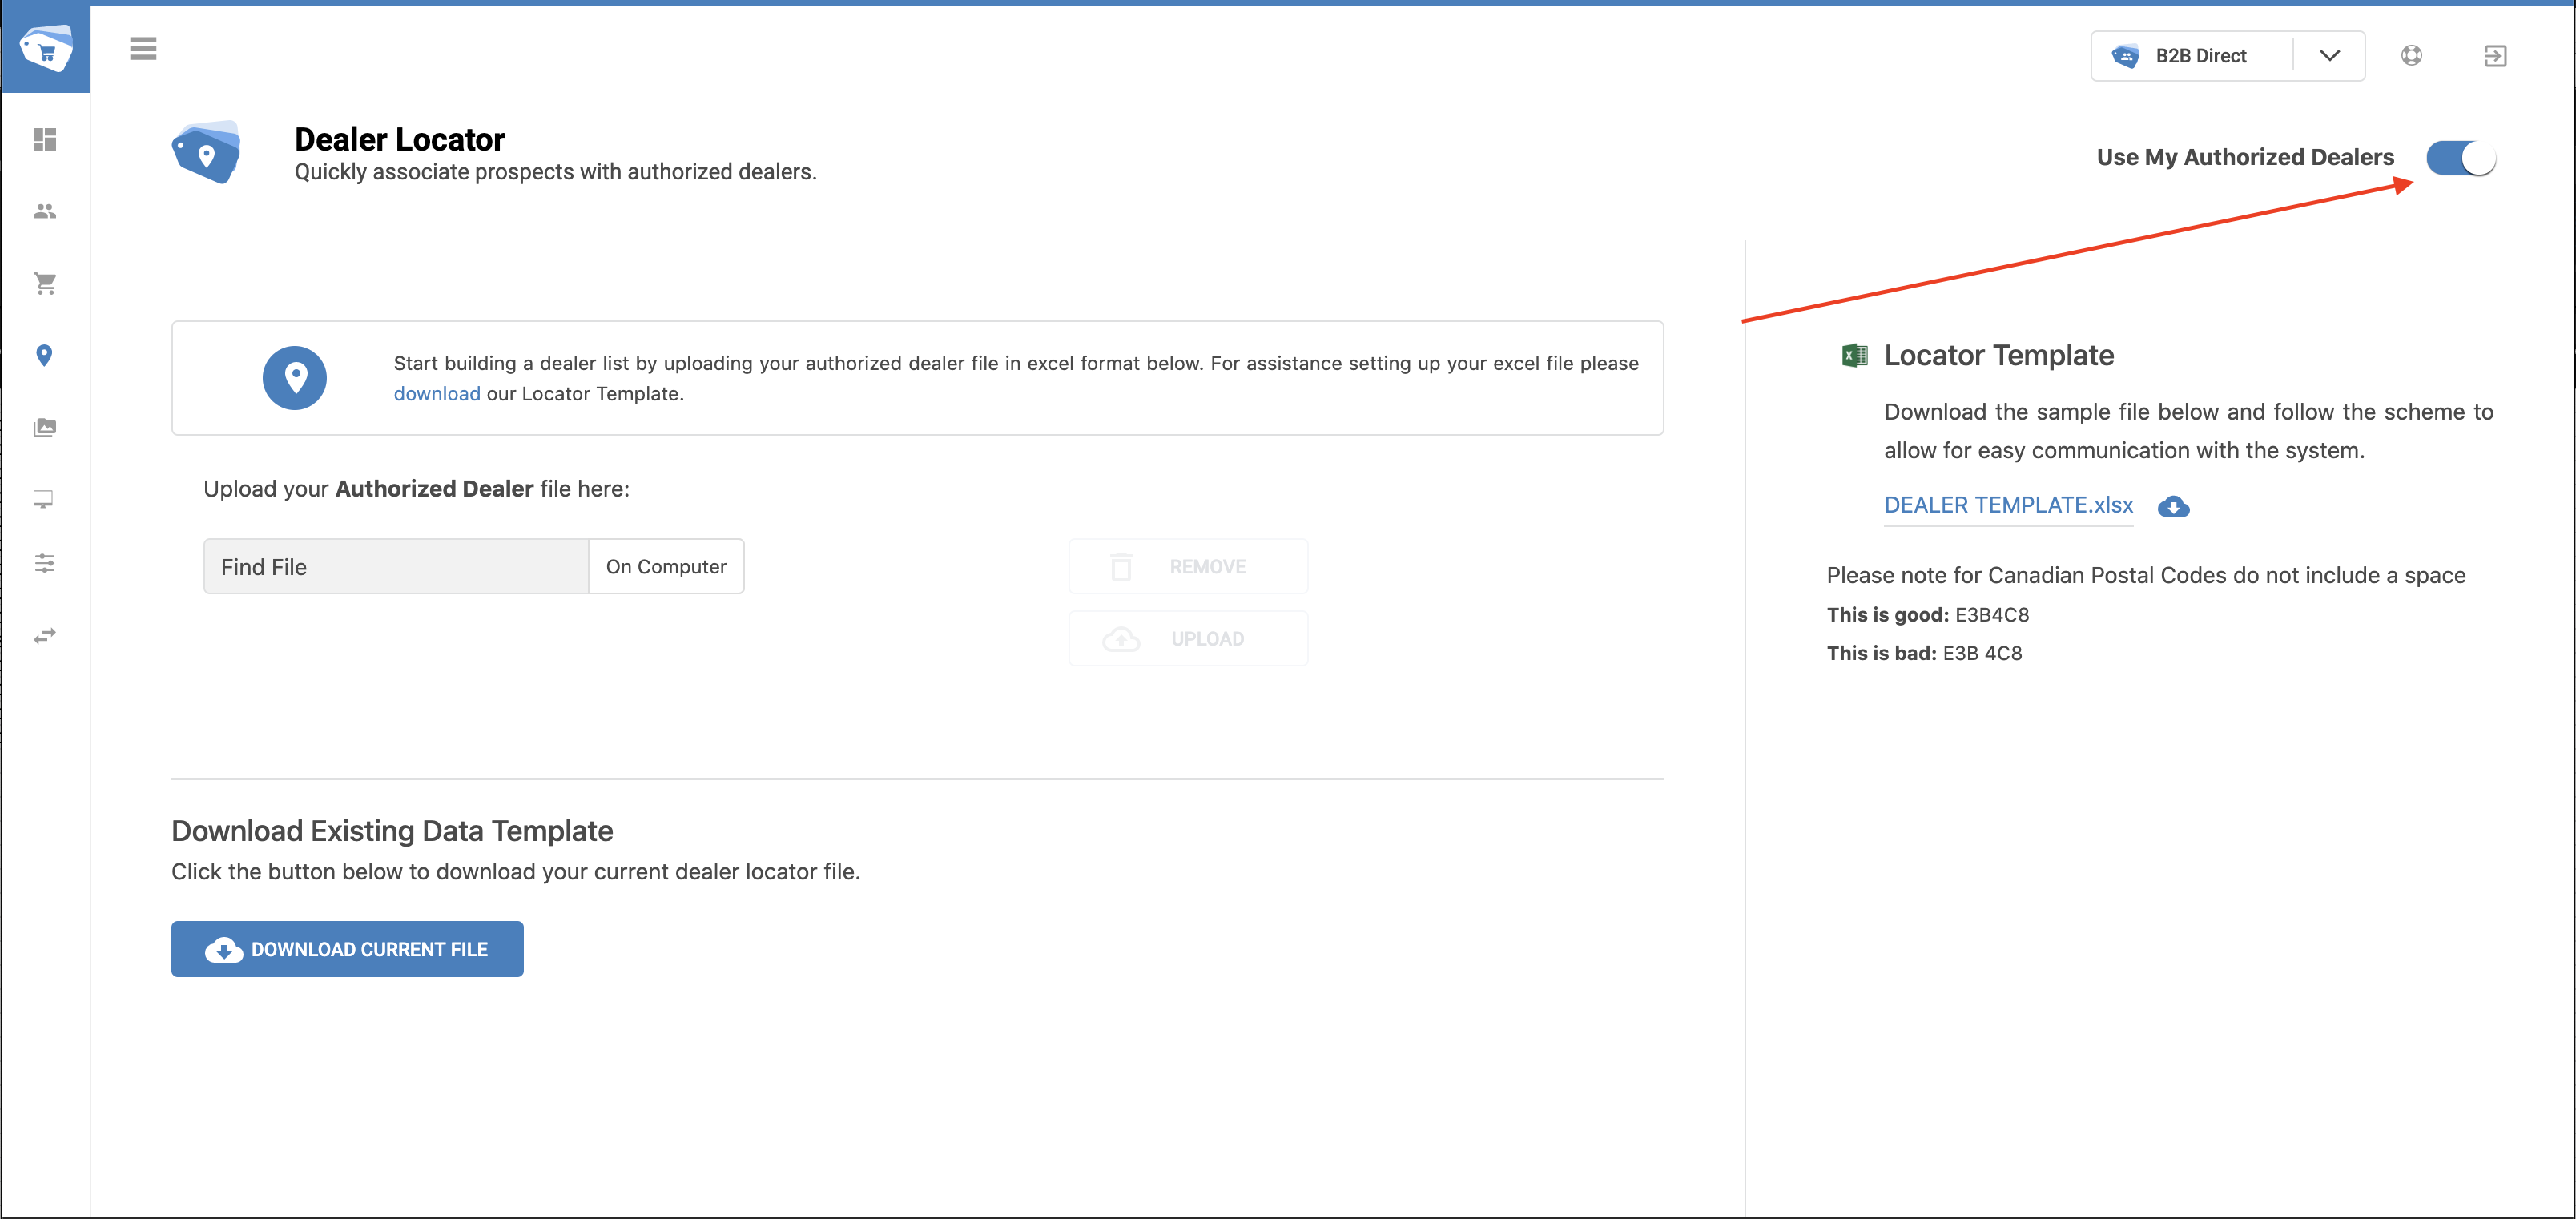Click the DOWNLOAD CURRENT FILE button

coord(347,949)
